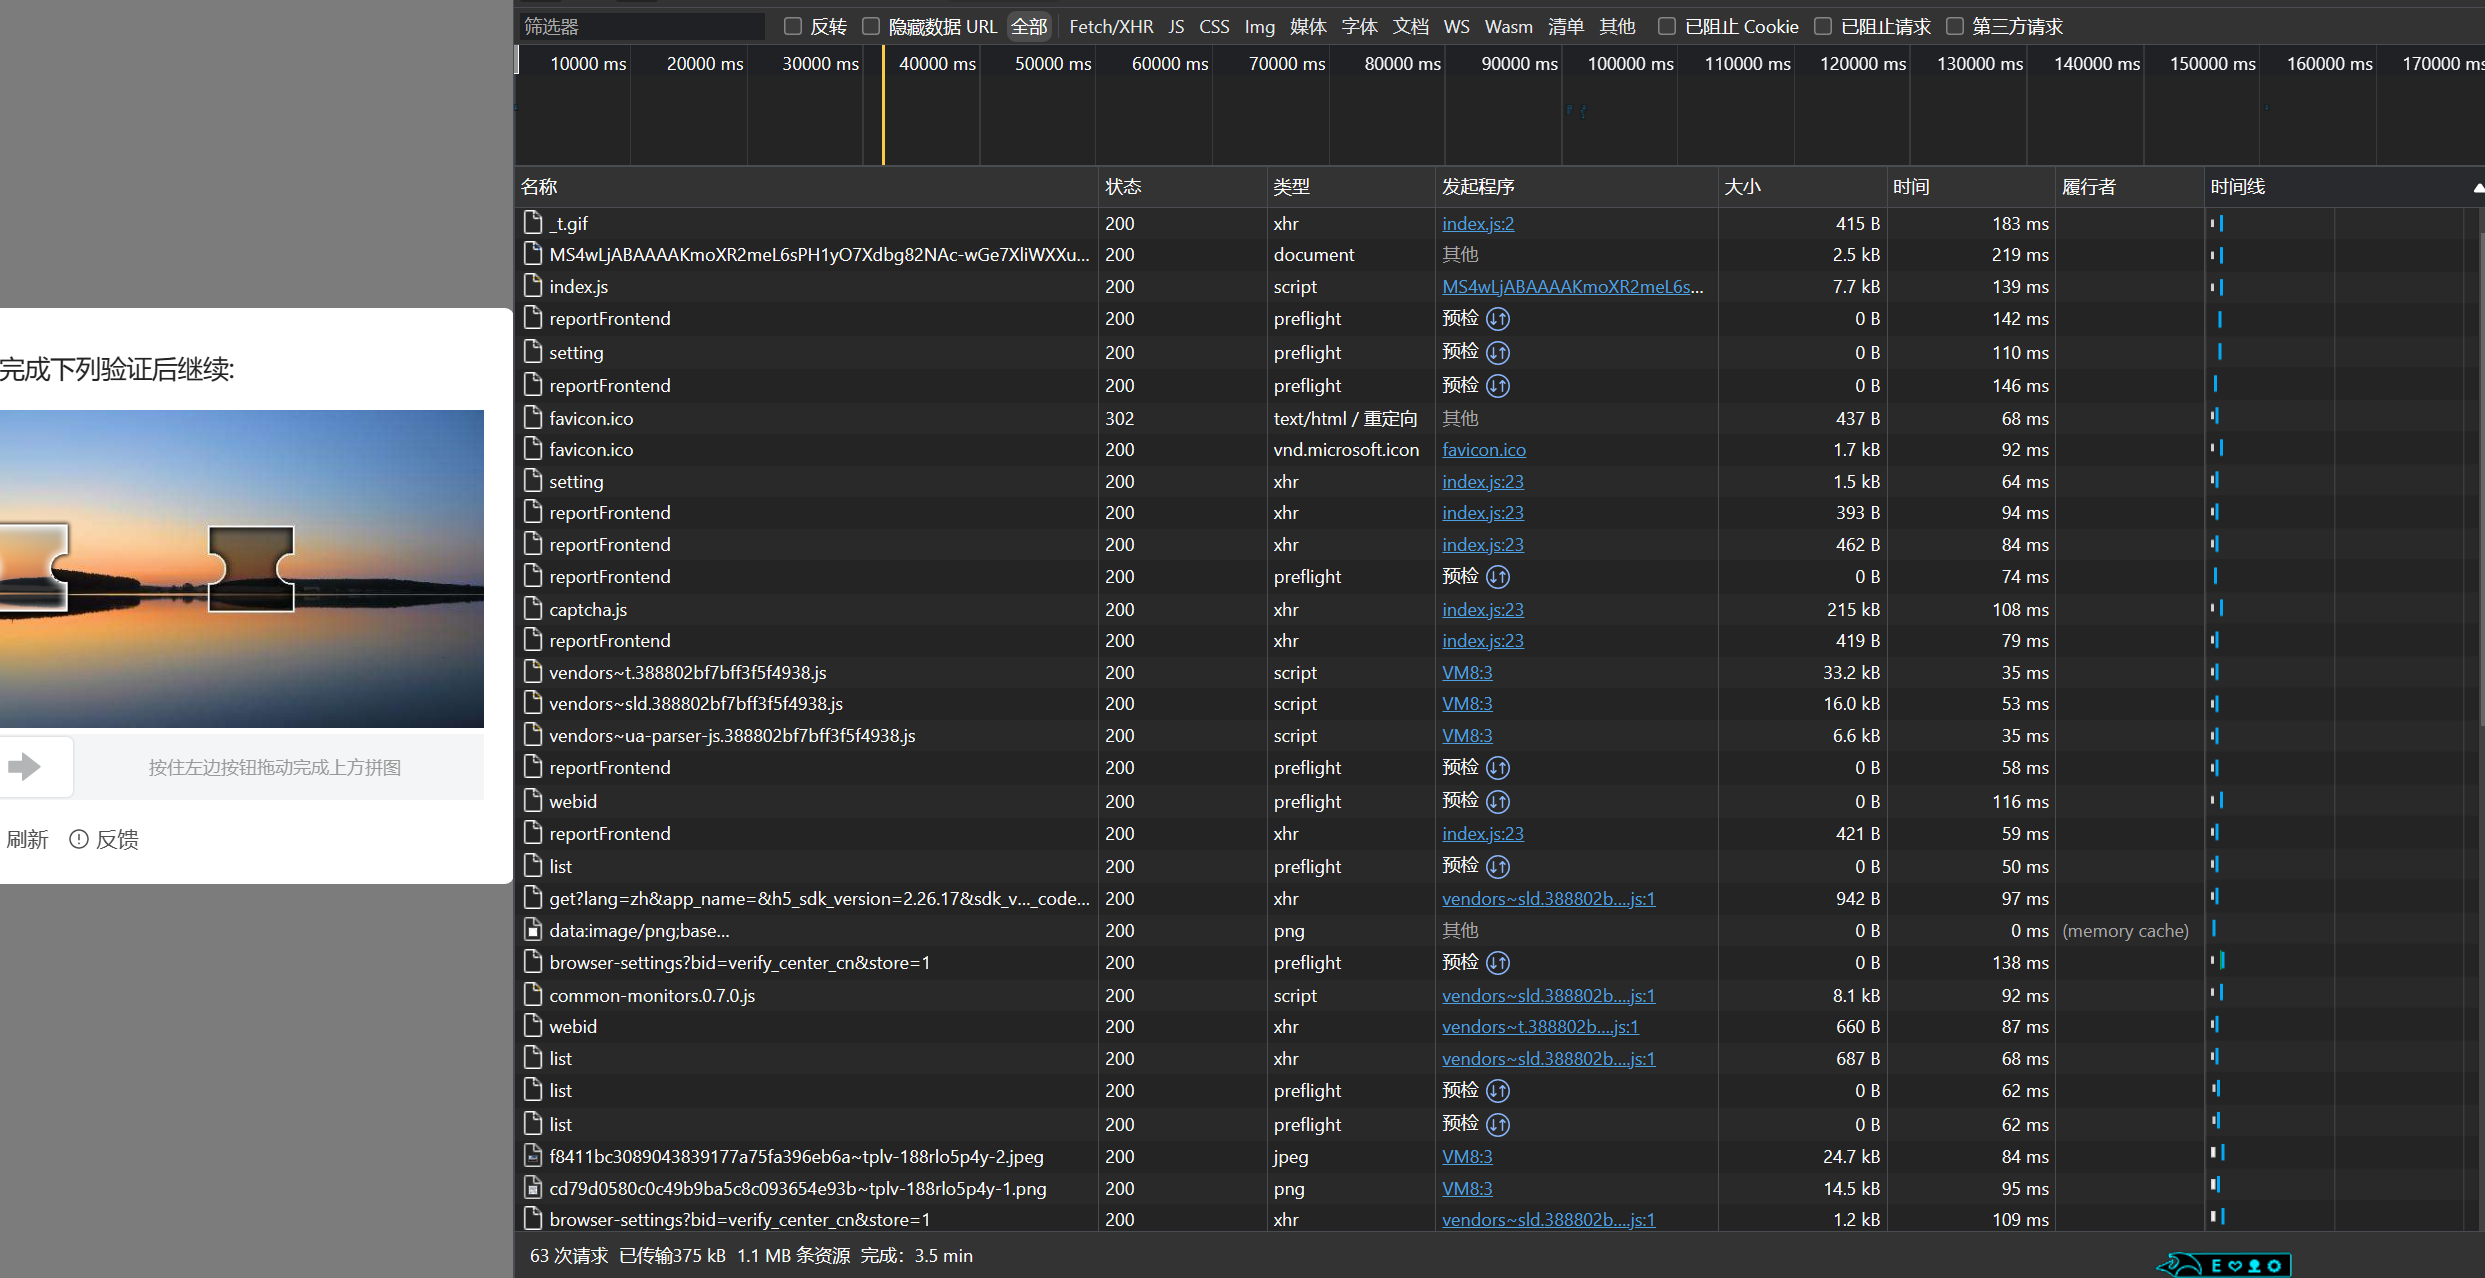Click preflight icon in first reportFrontend row

(1497, 319)
